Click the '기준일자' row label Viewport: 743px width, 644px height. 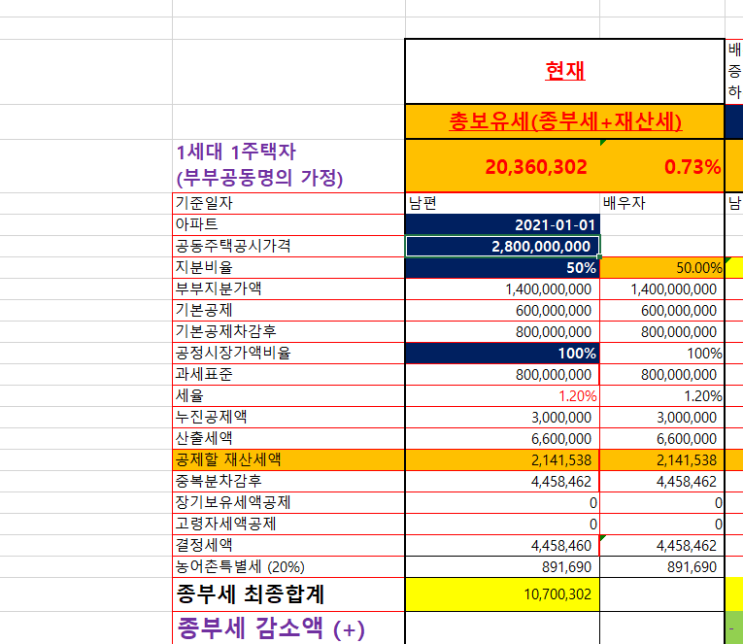288,203
